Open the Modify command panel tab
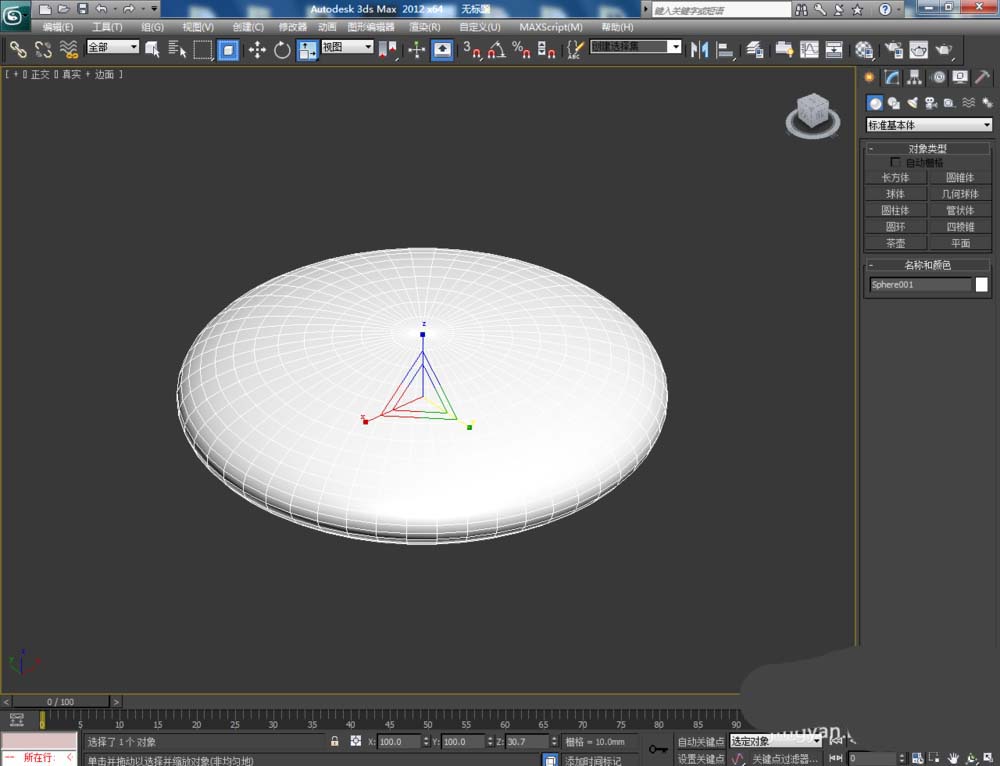 point(892,77)
